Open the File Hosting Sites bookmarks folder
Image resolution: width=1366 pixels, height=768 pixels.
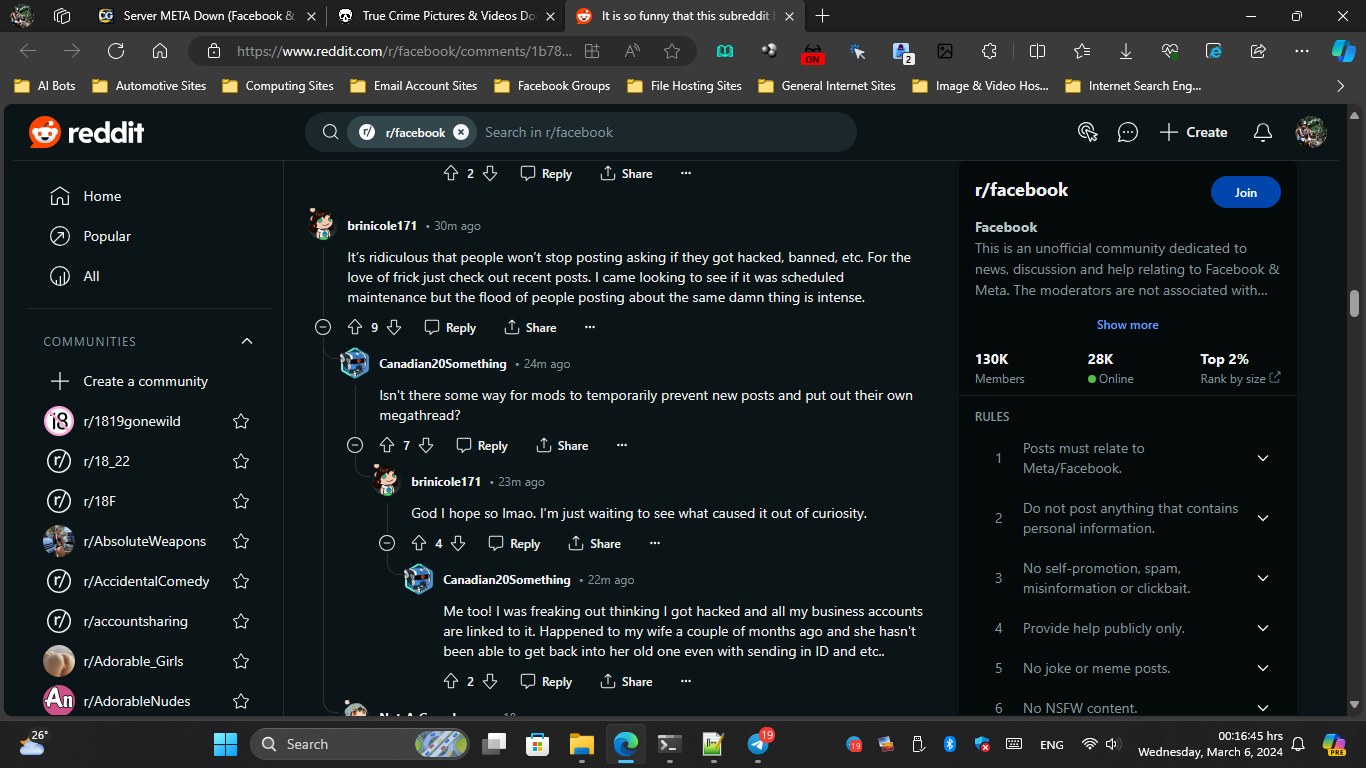tap(684, 86)
